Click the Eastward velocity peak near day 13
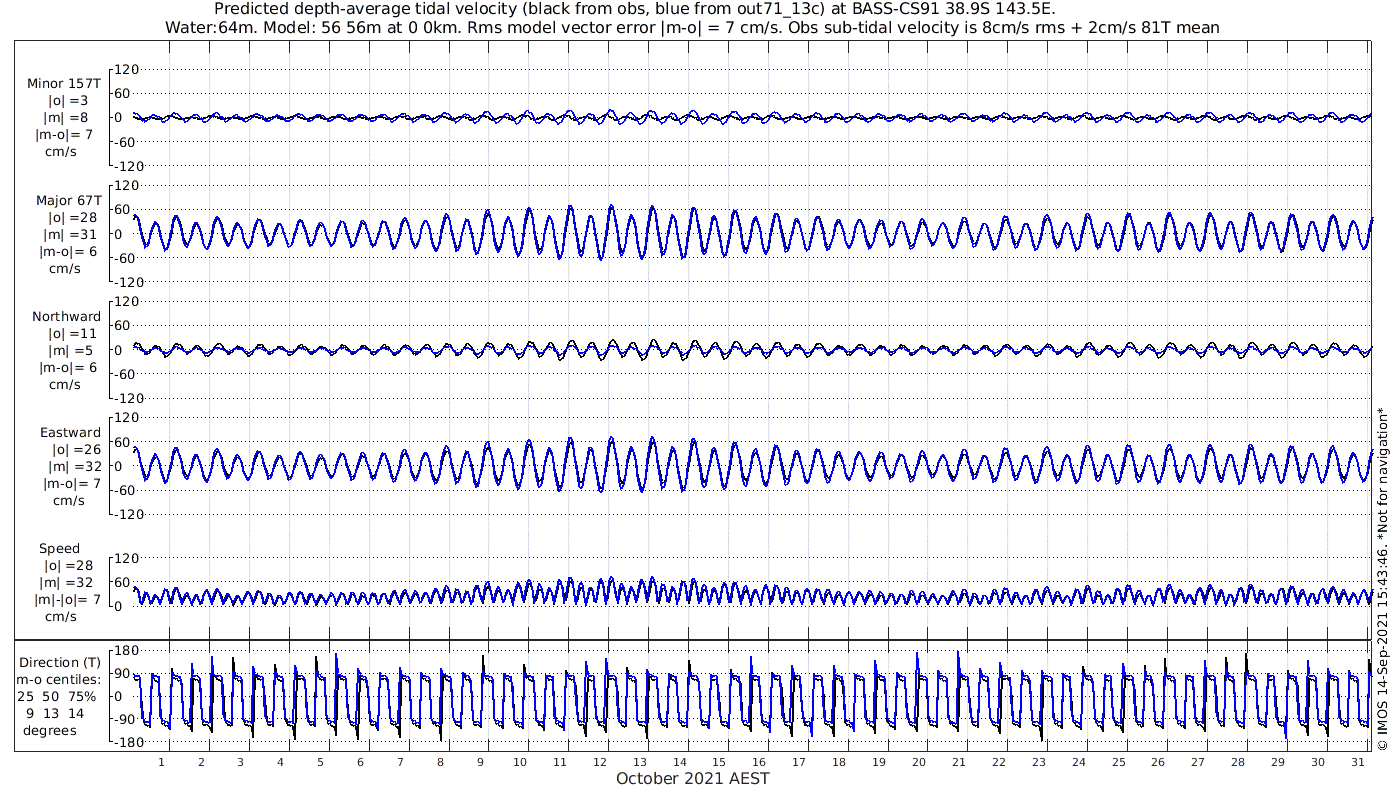Image resolution: width=1400 pixels, height=800 pixels. pos(652,439)
